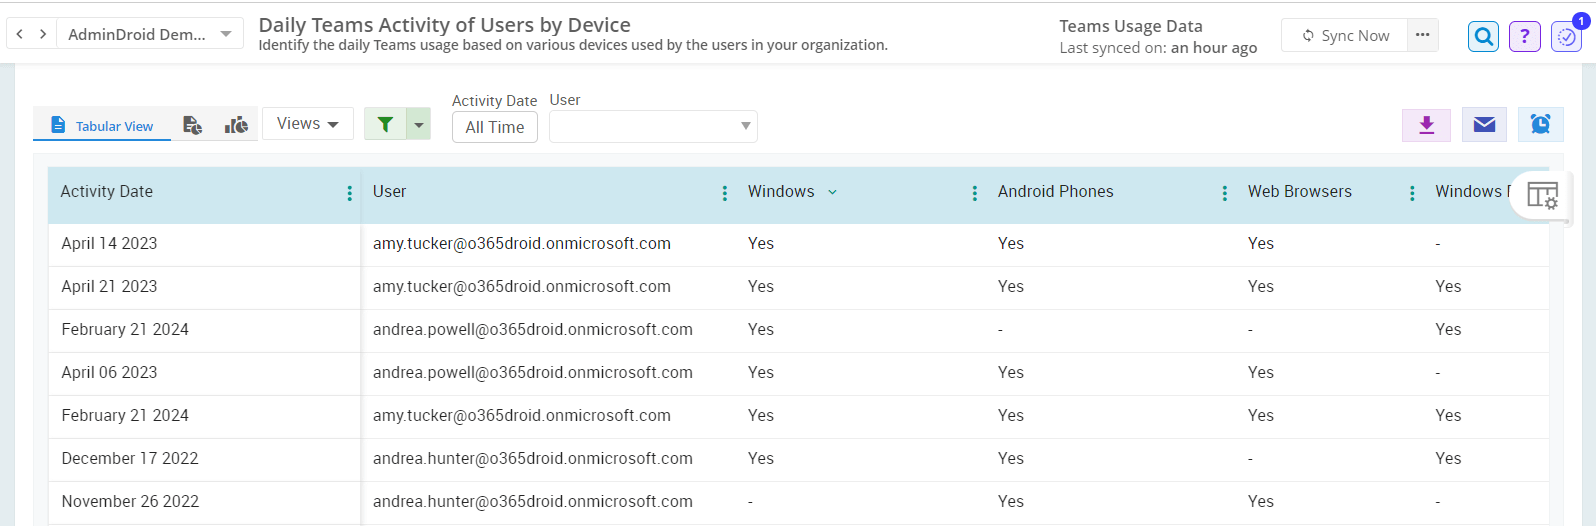The height and width of the screenshot is (526, 1596).
Task: Open more options next to Sync Now
Action: pos(1423,35)
